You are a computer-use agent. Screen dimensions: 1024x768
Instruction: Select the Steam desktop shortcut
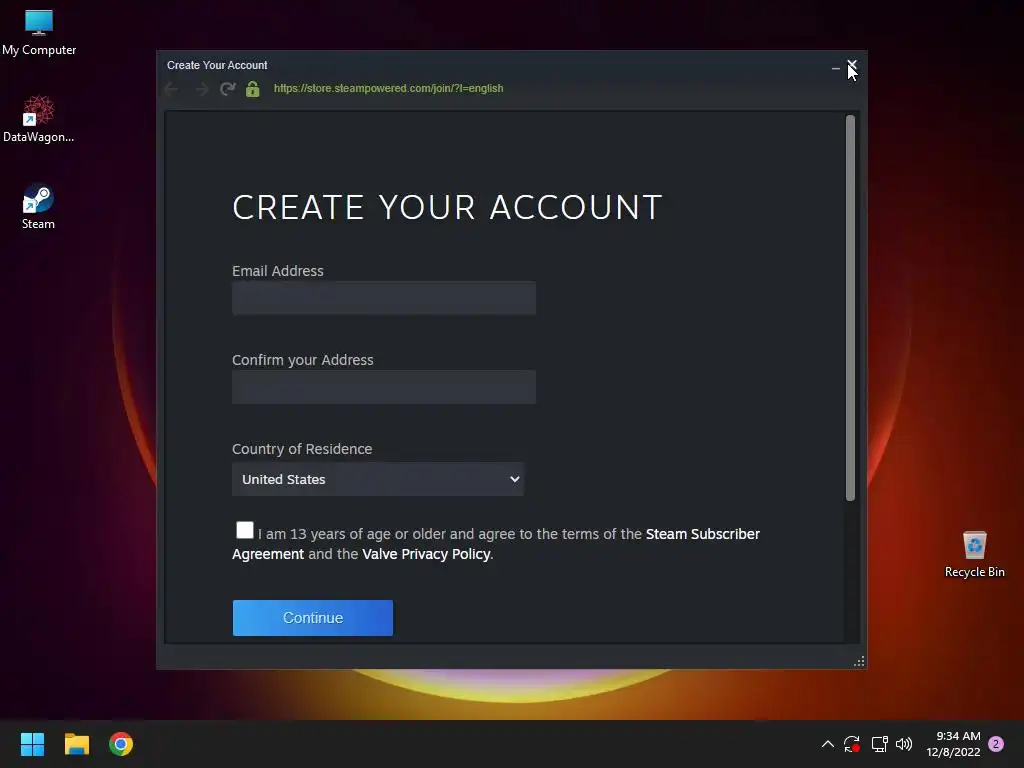pyautogui.click(x=38, y=206)
